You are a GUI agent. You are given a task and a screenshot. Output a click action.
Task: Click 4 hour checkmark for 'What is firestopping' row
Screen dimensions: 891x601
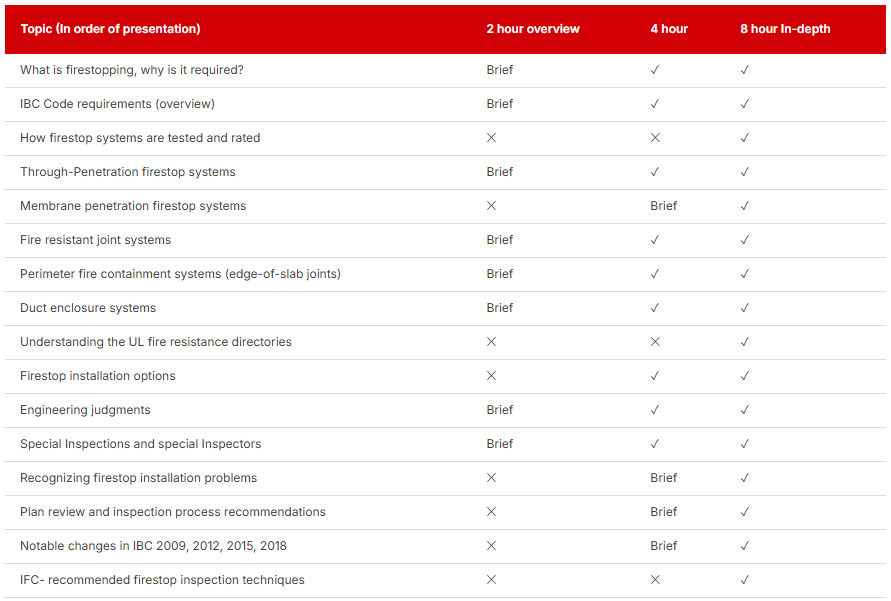pos(655,70)
